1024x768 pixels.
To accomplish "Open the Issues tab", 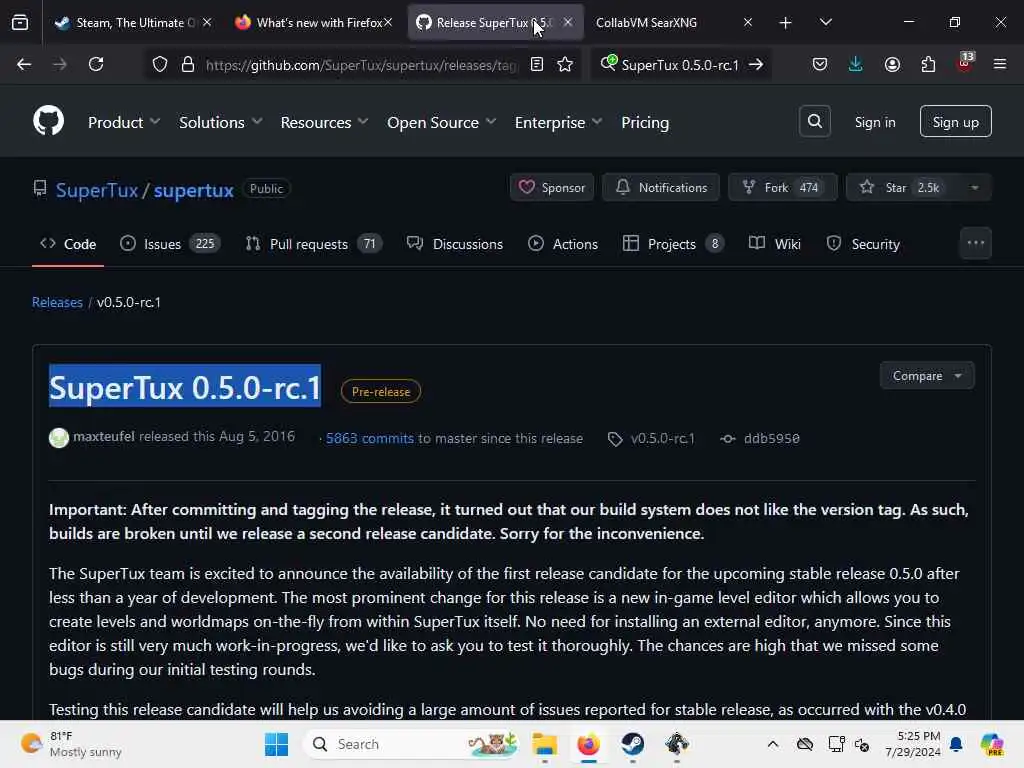I will [170, 244].
